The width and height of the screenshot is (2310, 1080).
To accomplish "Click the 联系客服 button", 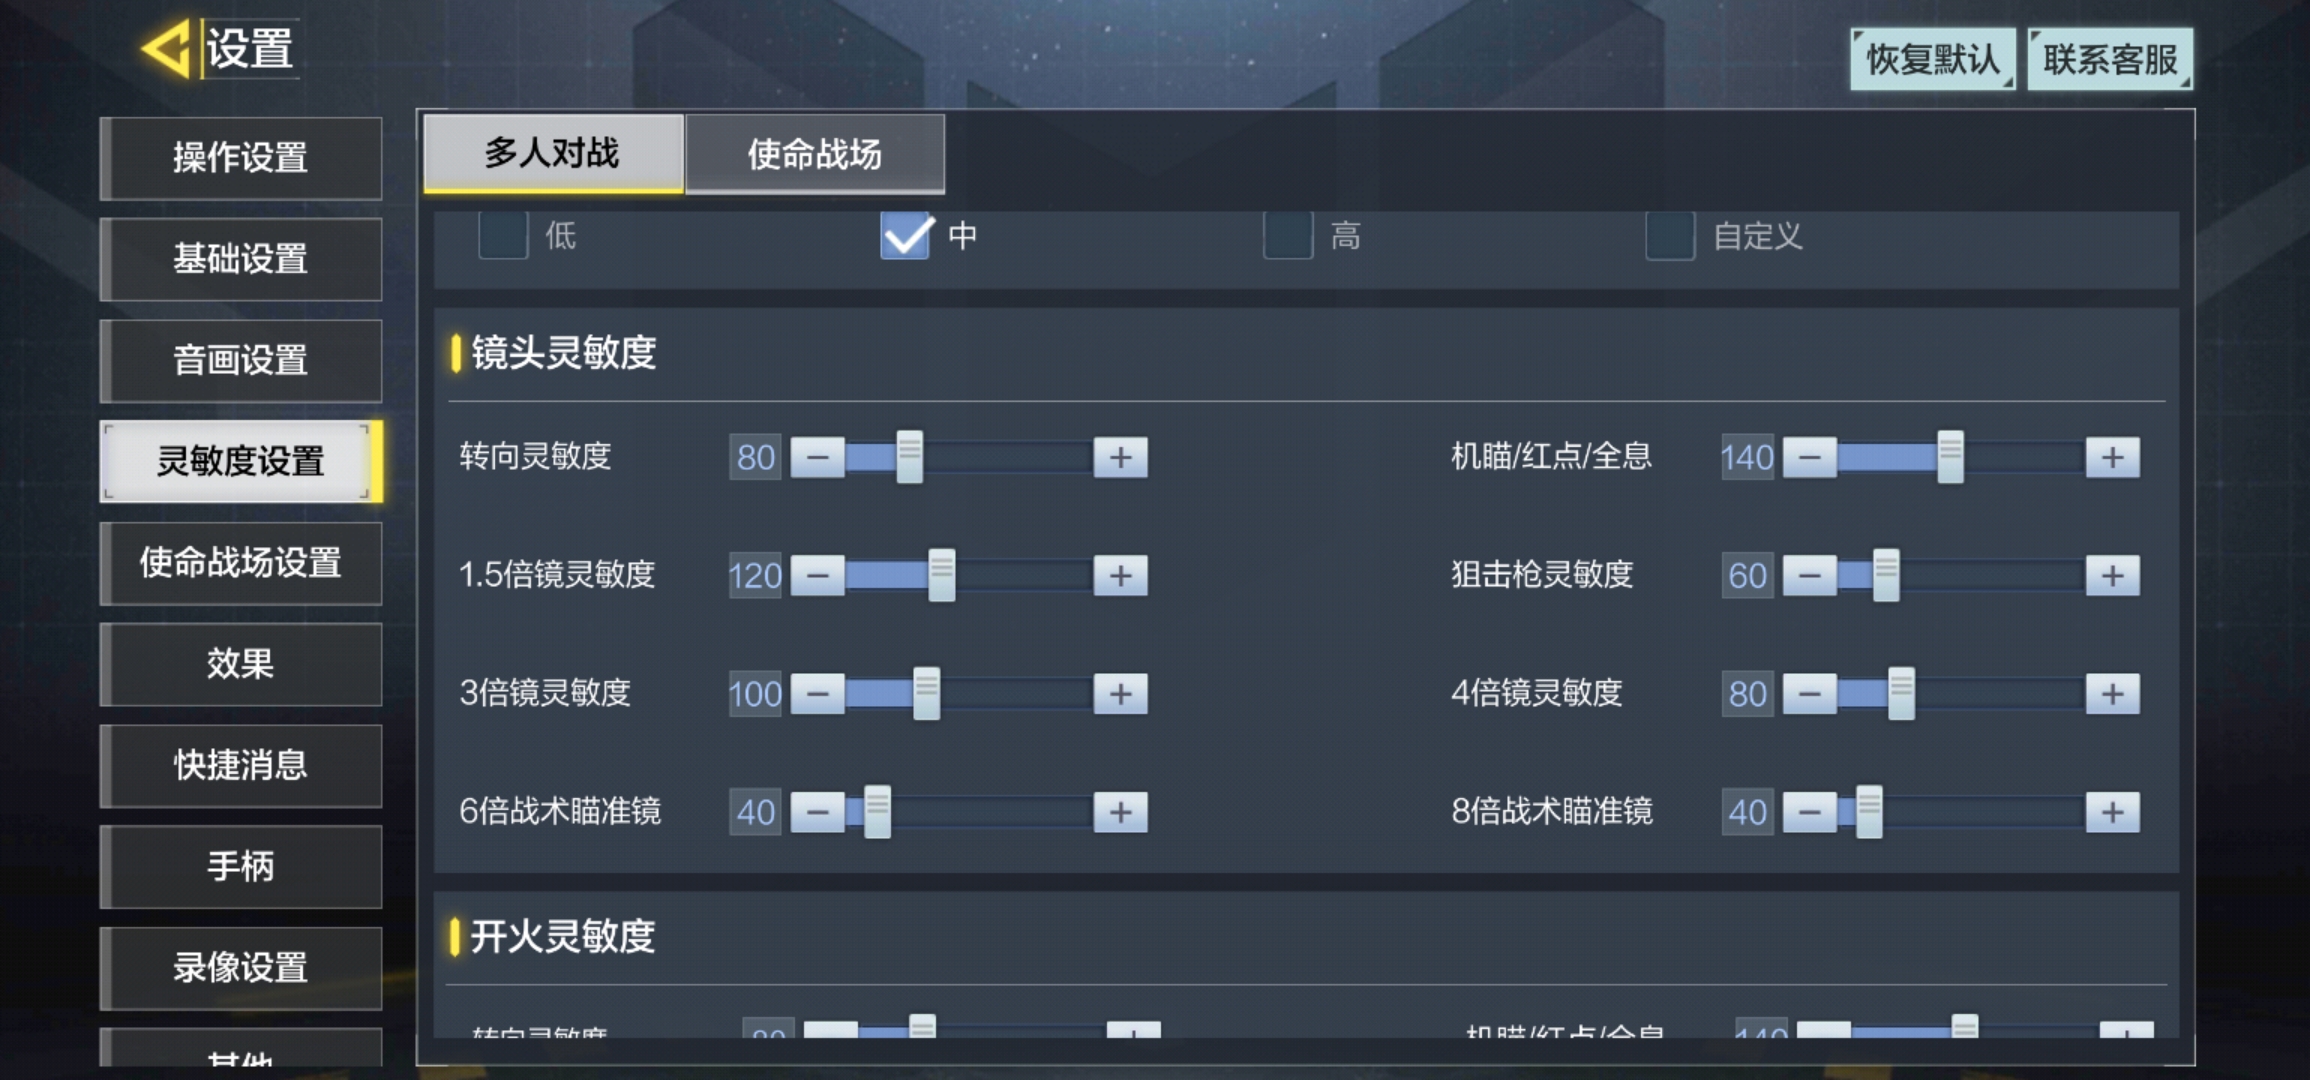I will (2110, 59).
